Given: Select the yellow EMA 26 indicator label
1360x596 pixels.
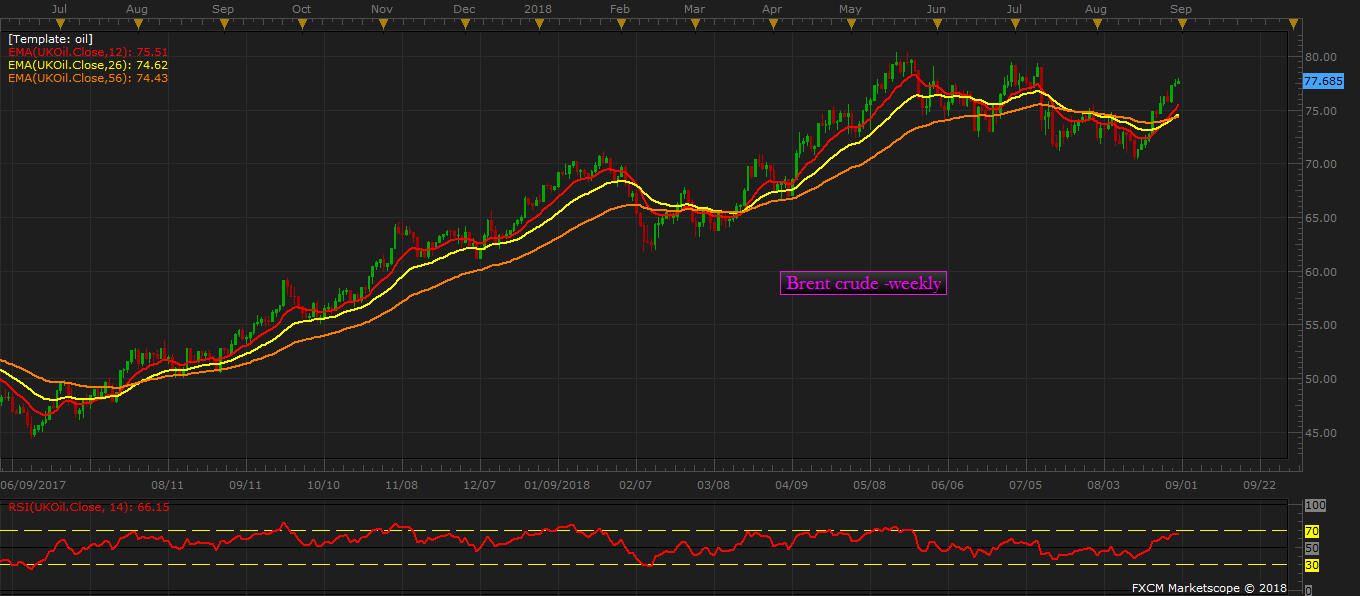Looking at the screenshot, I should point(88,65).
